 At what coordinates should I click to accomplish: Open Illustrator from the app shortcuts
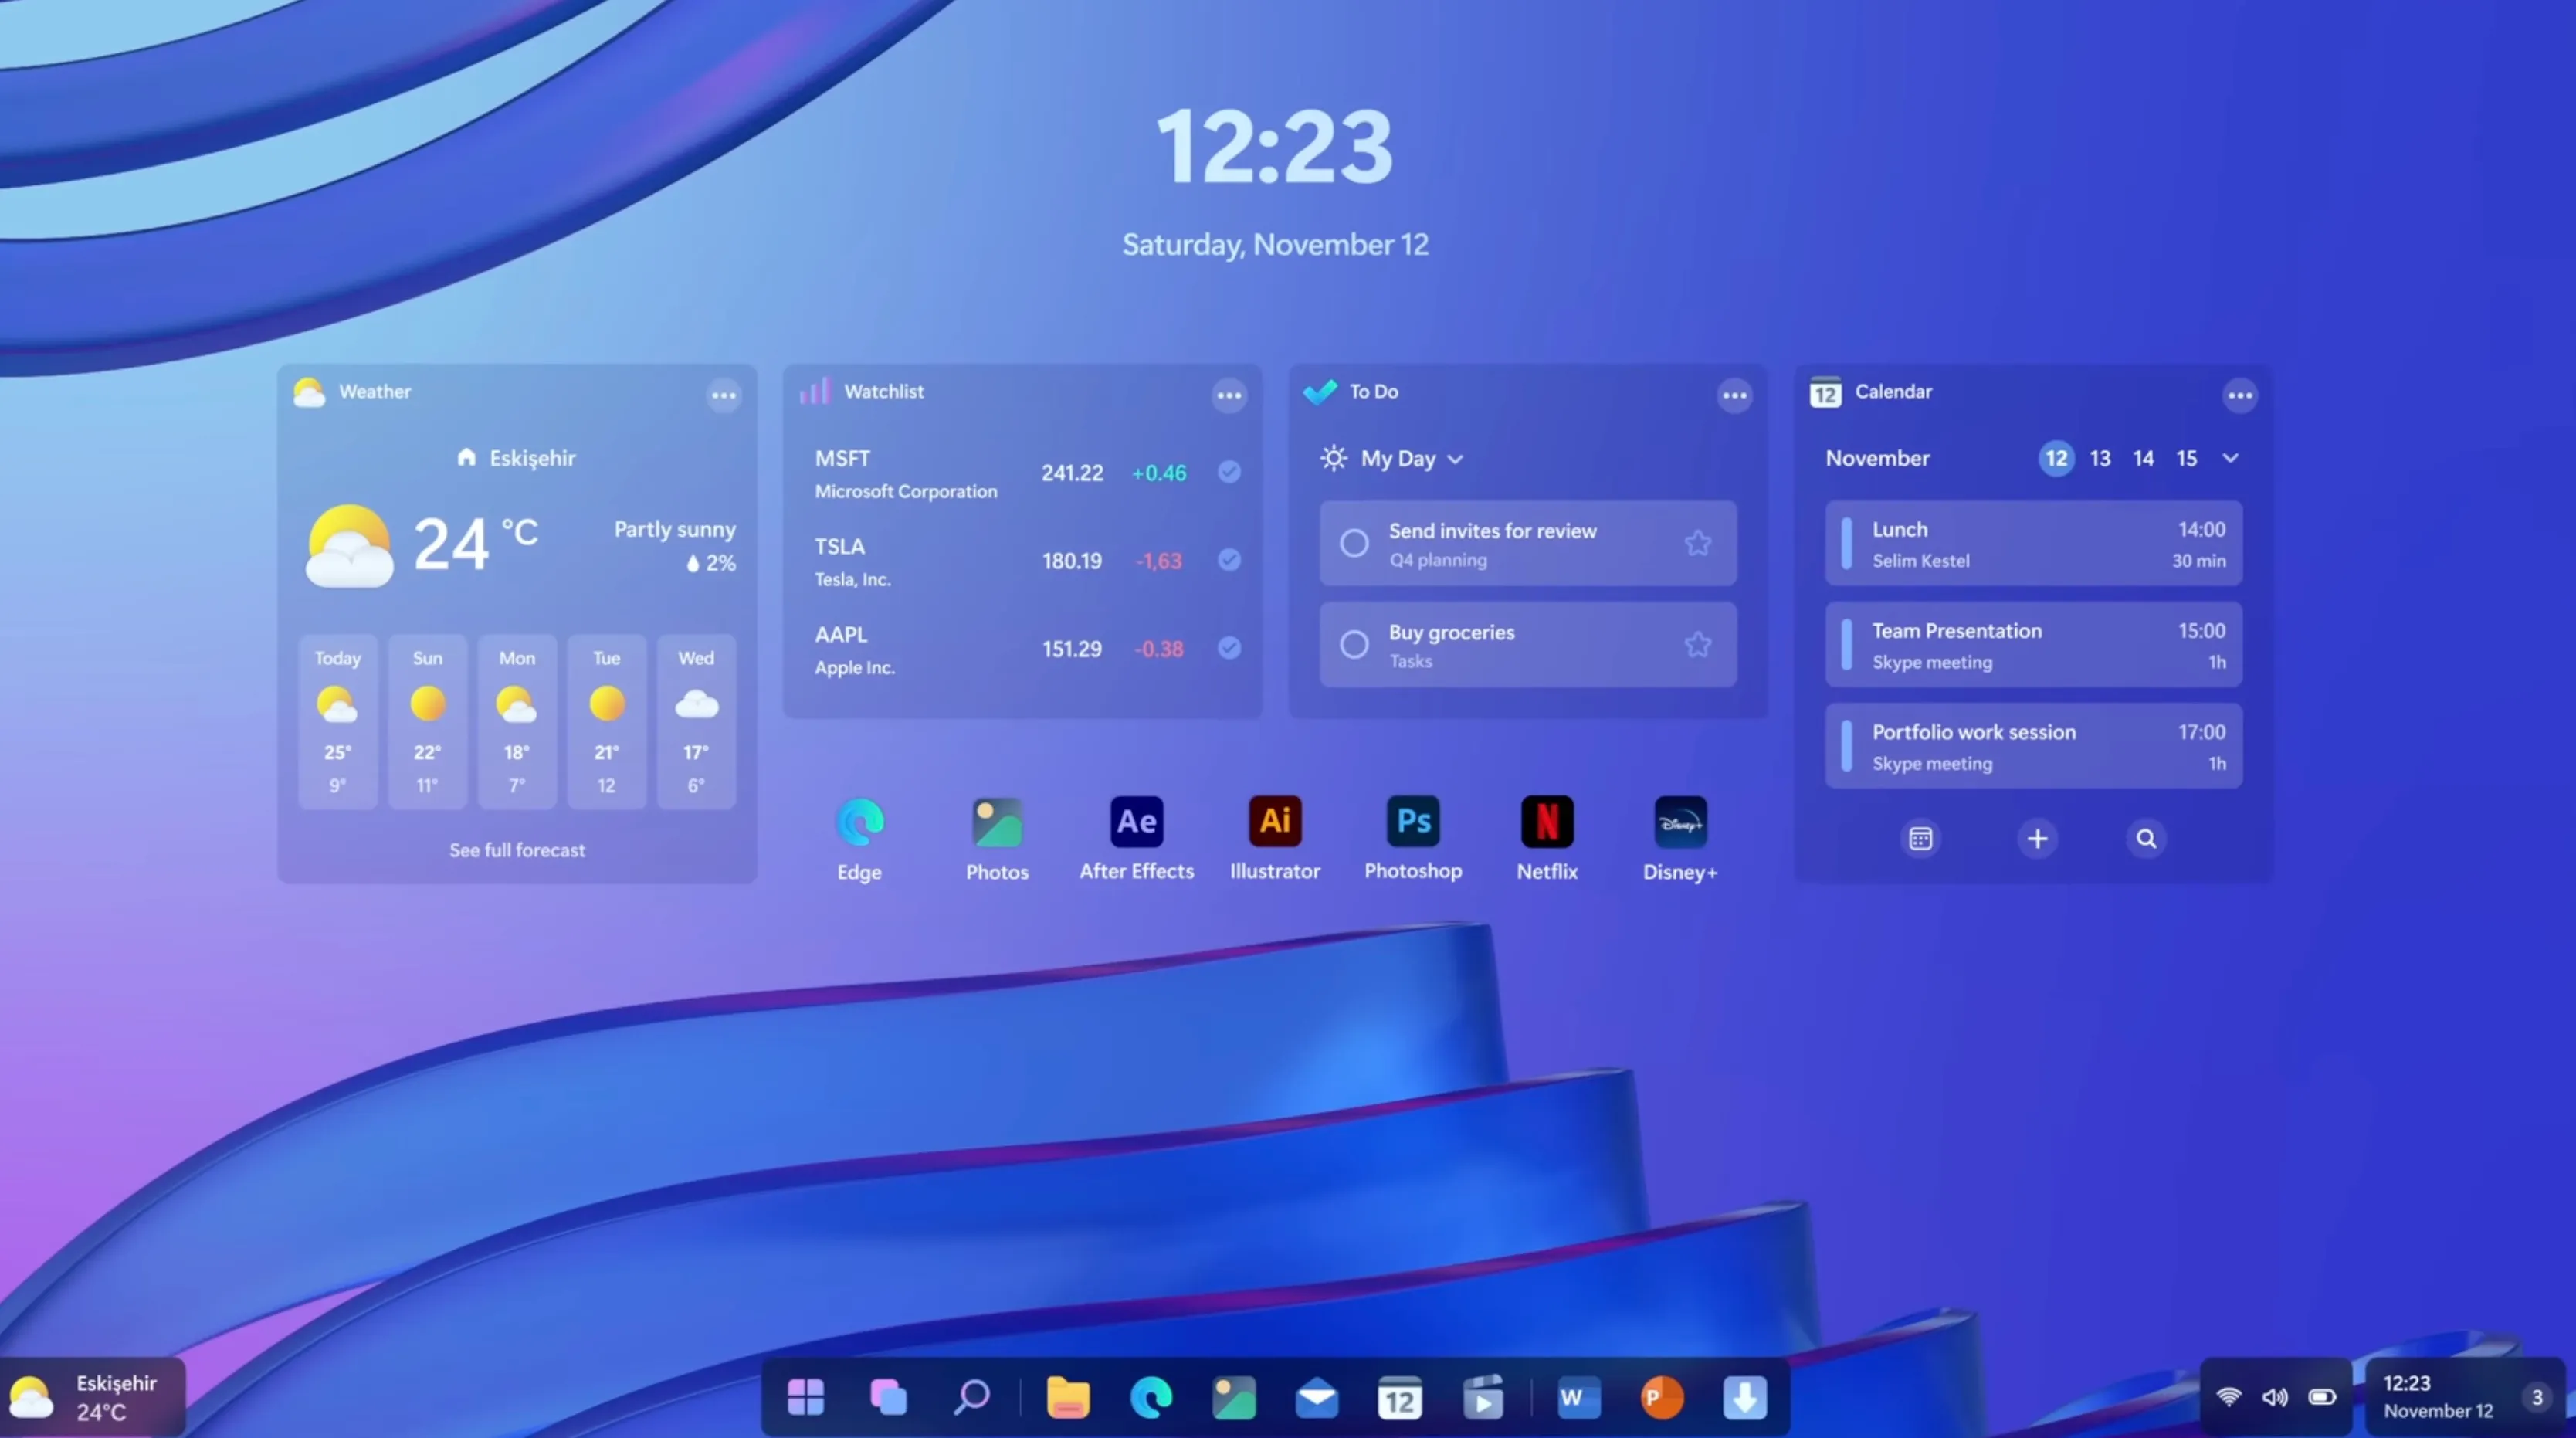click(1274, 821)
